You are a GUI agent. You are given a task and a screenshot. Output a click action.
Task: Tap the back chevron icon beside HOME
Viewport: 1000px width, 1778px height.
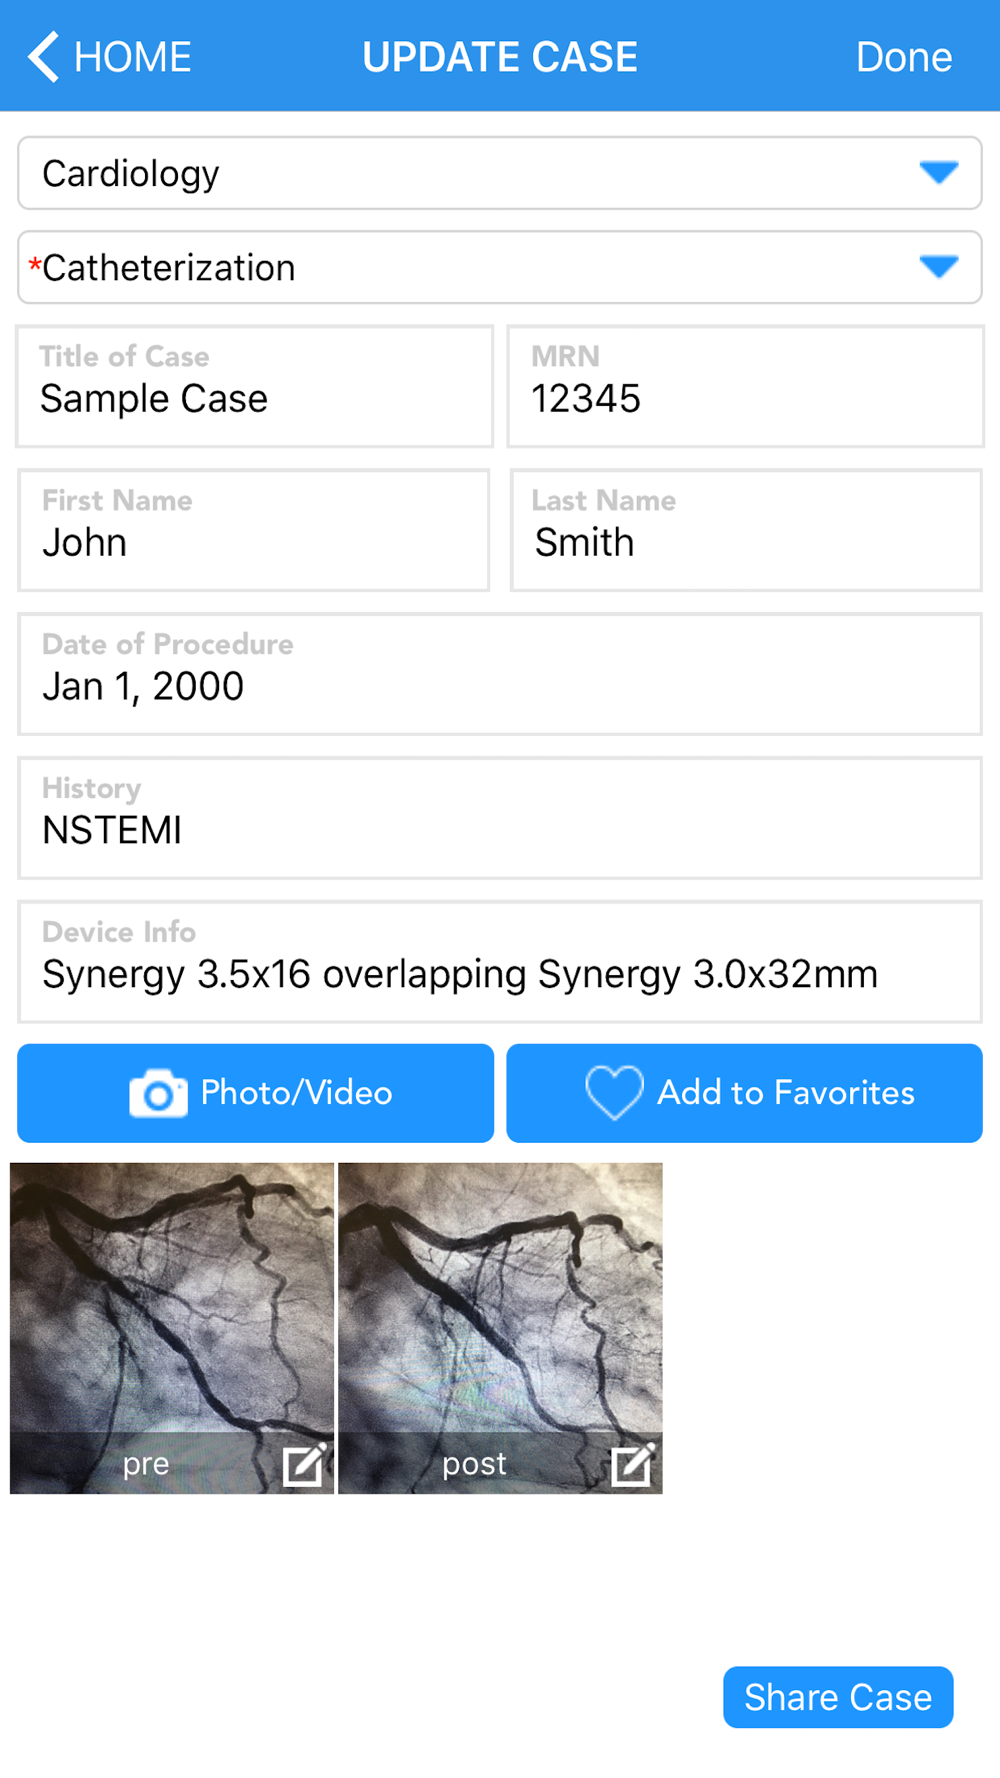coord(44,56)
